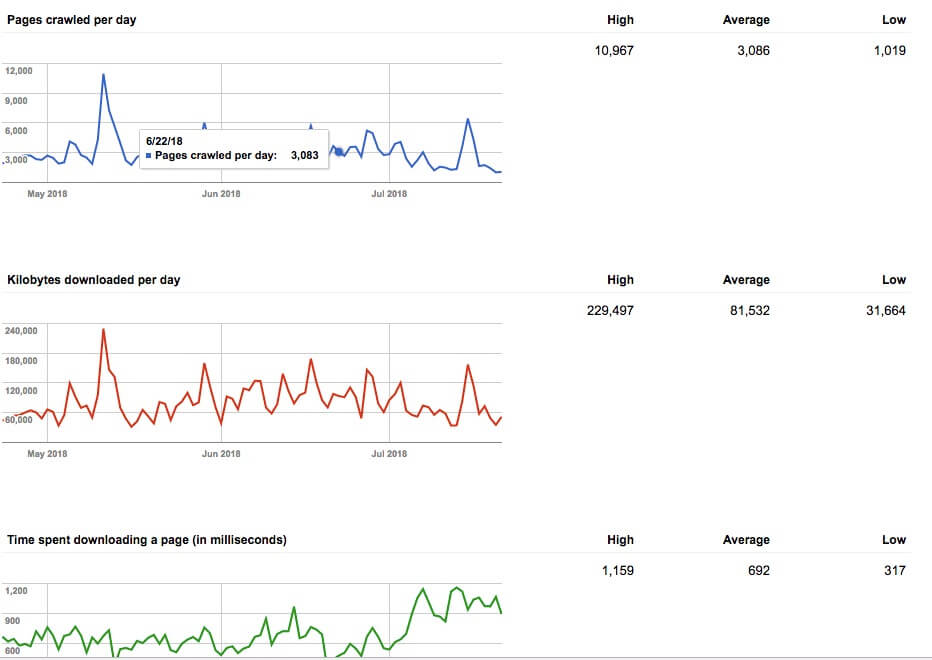Click 'May 2018' label under the red chart
This screenshot has height=660, width=932.
47,453
